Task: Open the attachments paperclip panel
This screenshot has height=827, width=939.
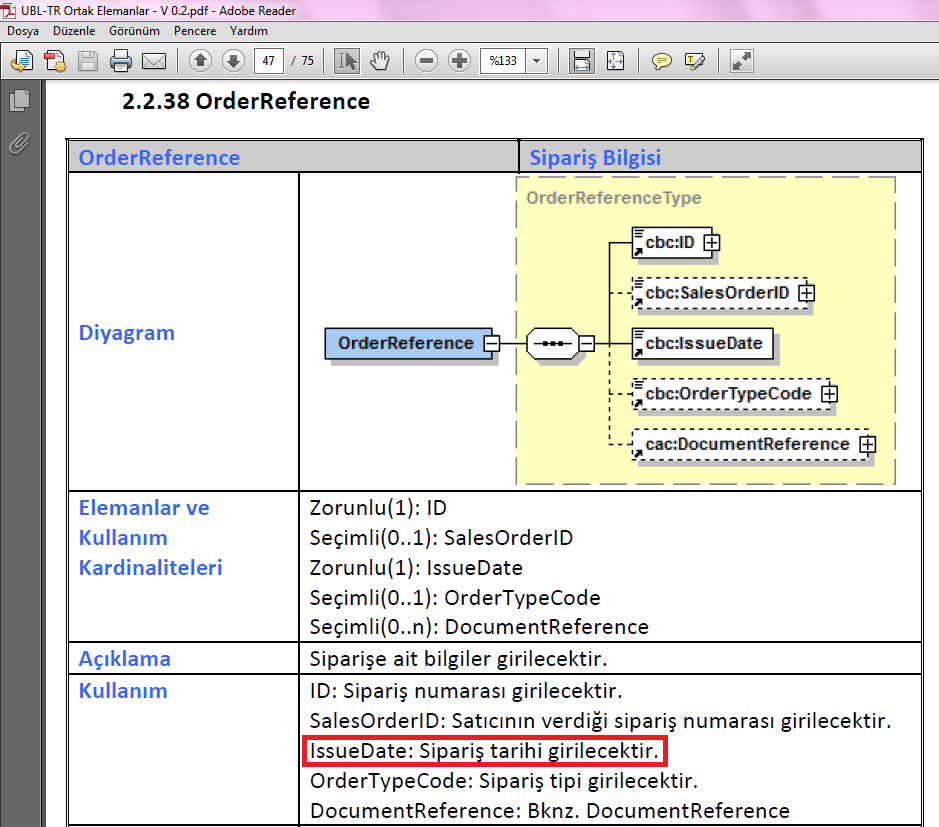Action: [18, 143]
